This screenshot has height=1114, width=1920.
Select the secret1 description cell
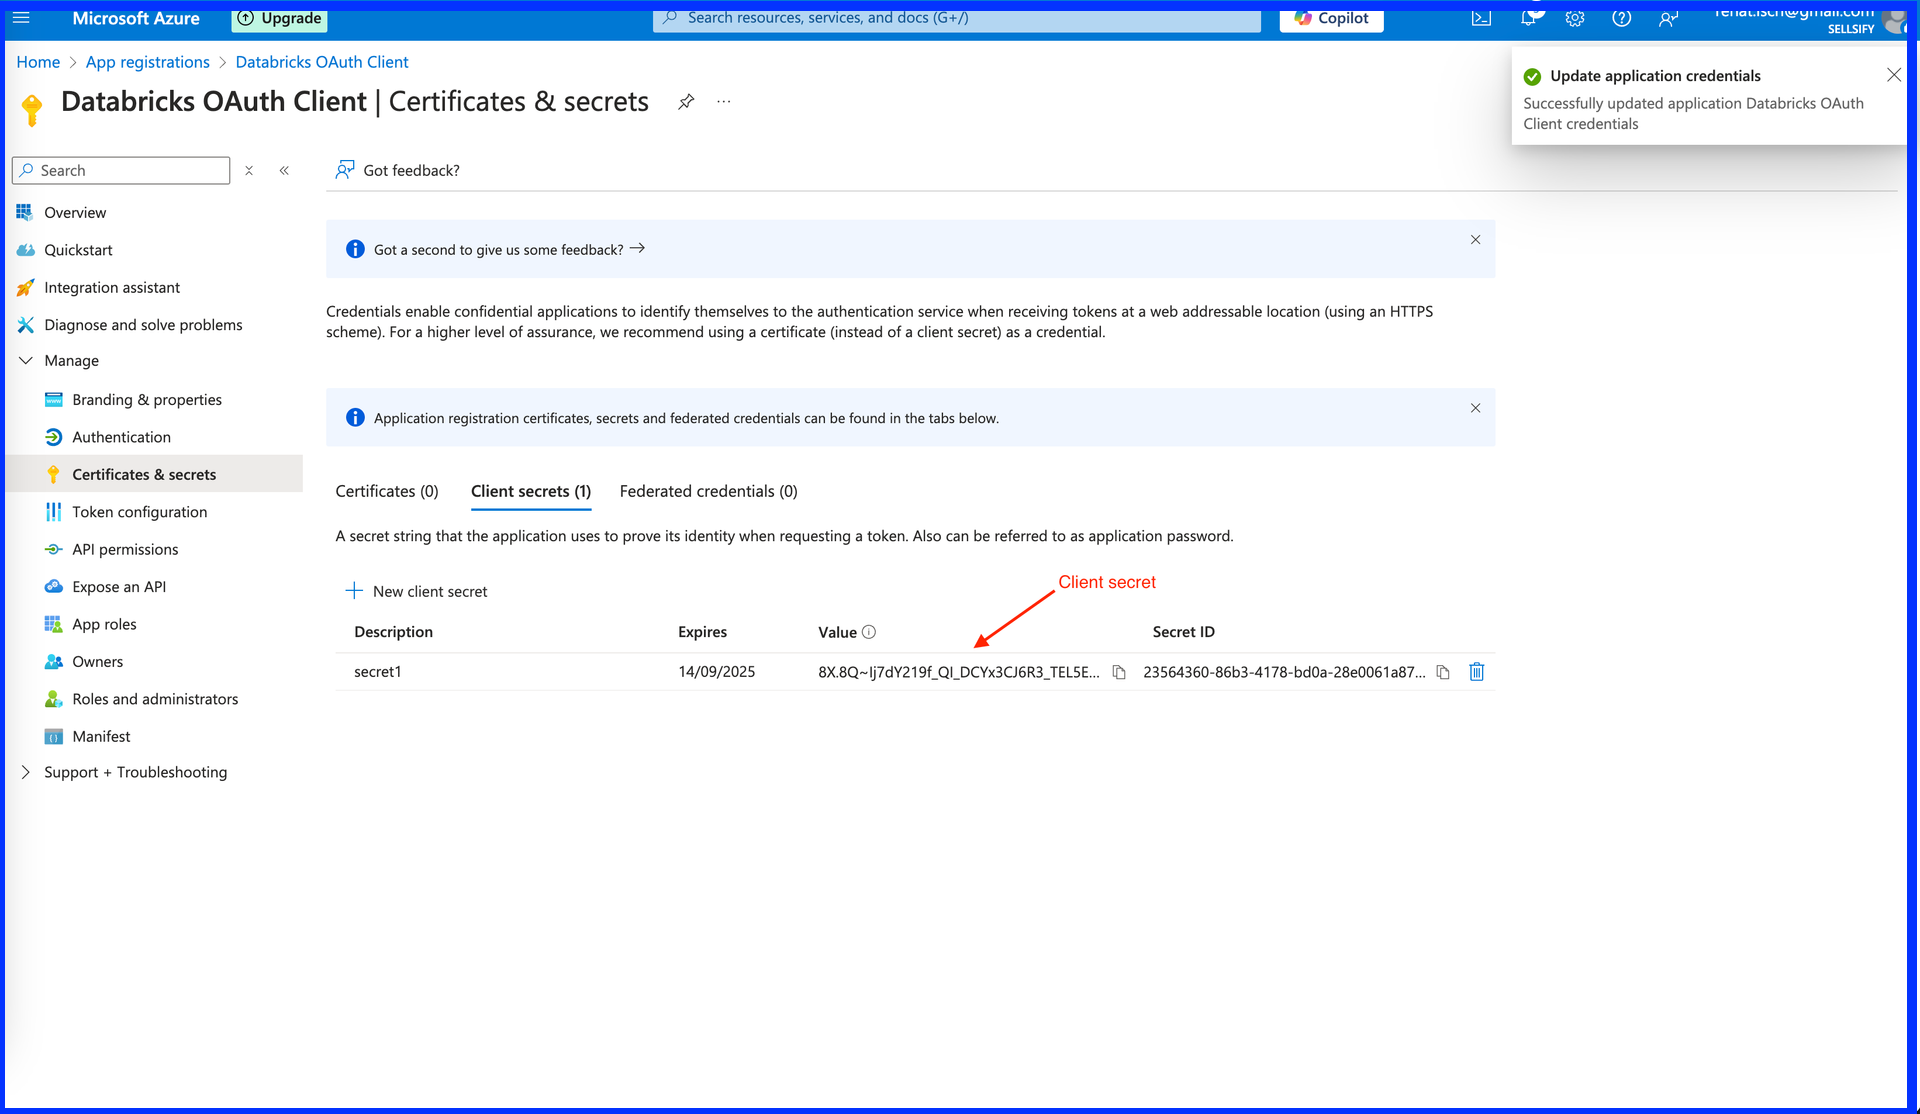tap(377, 672)
